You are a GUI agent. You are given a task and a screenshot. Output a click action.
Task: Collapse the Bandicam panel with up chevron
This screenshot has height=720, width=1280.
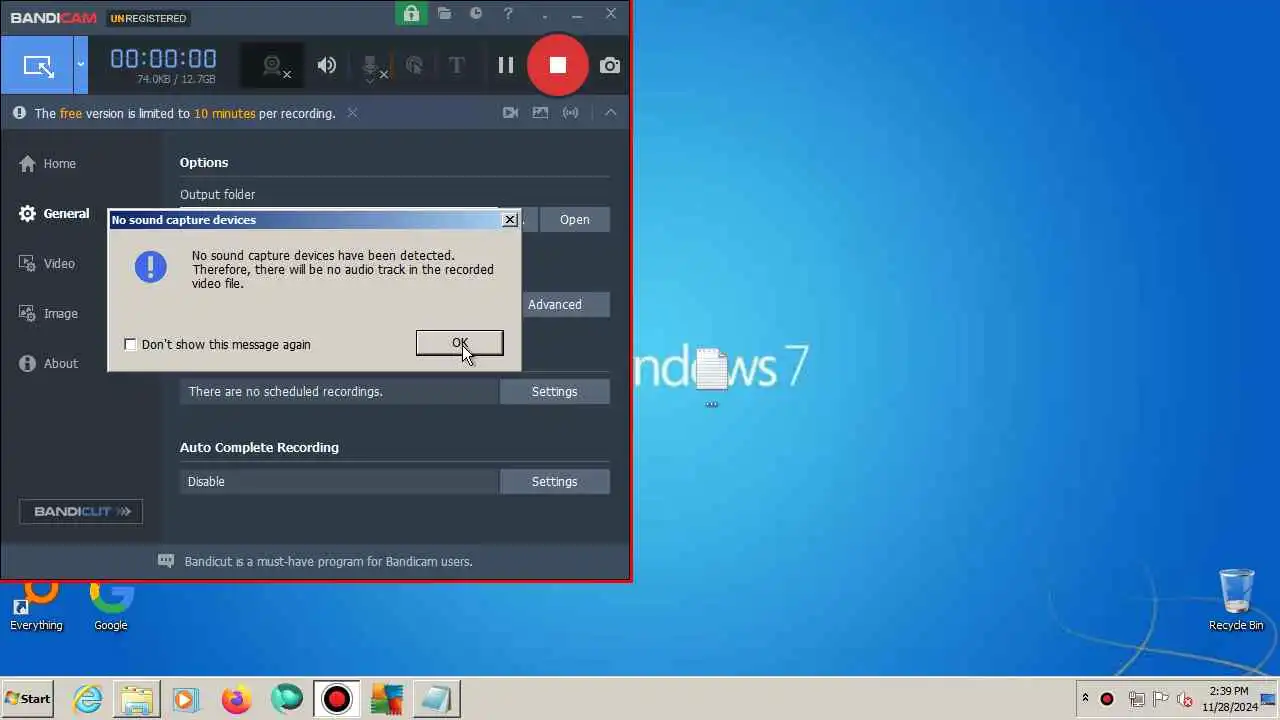tap(610, 113)
